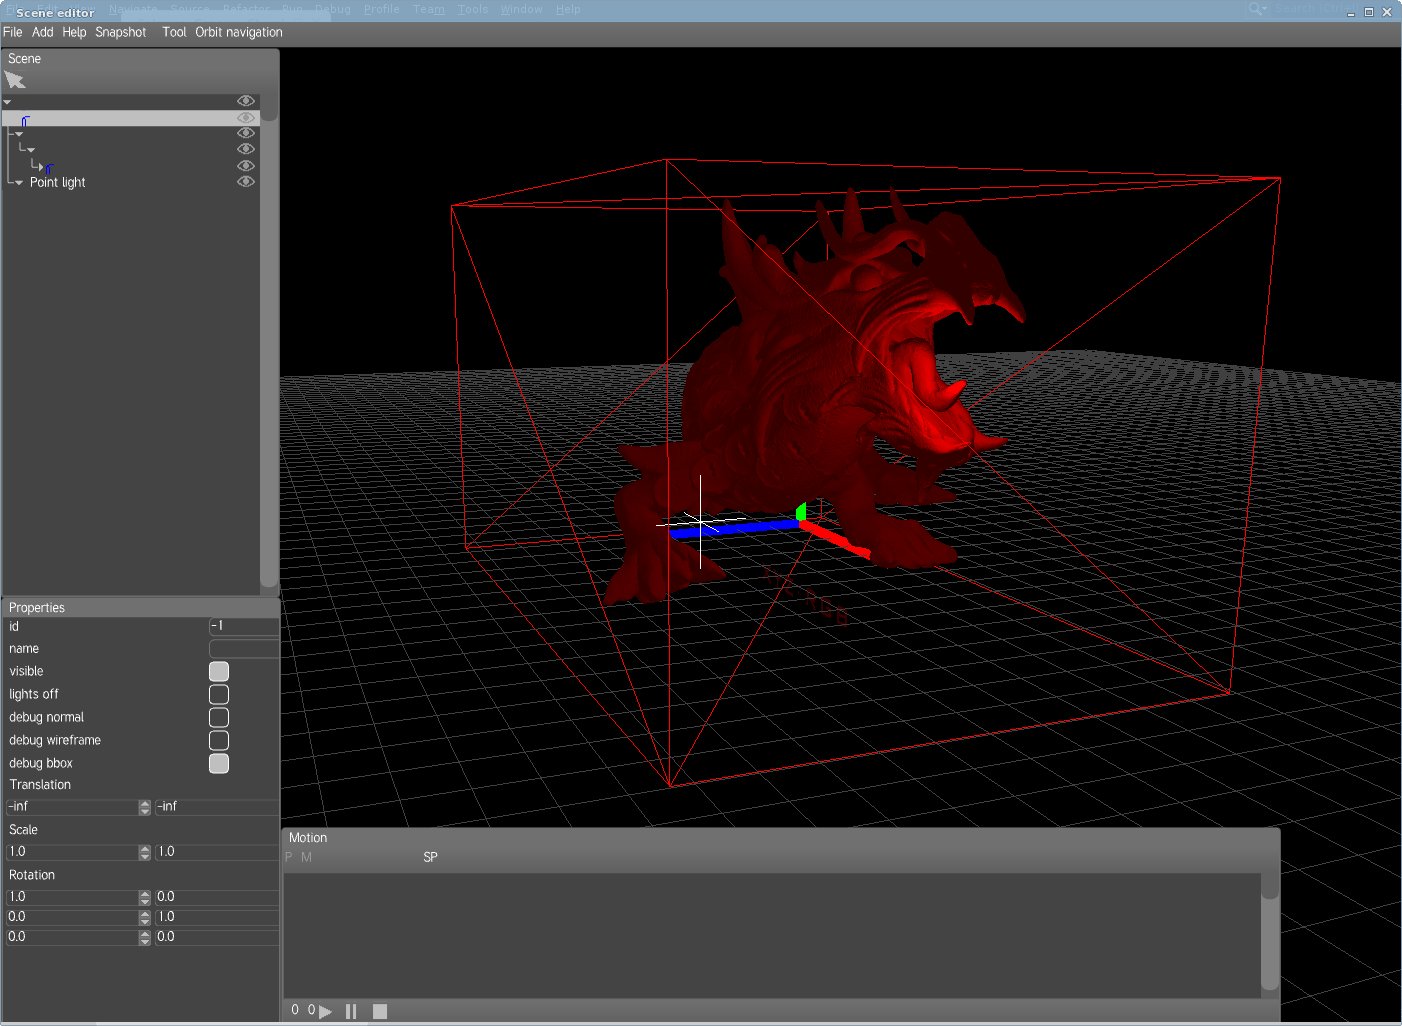Expand the nested blue node arrow
1402x1026 pixels.
point(40,167)
